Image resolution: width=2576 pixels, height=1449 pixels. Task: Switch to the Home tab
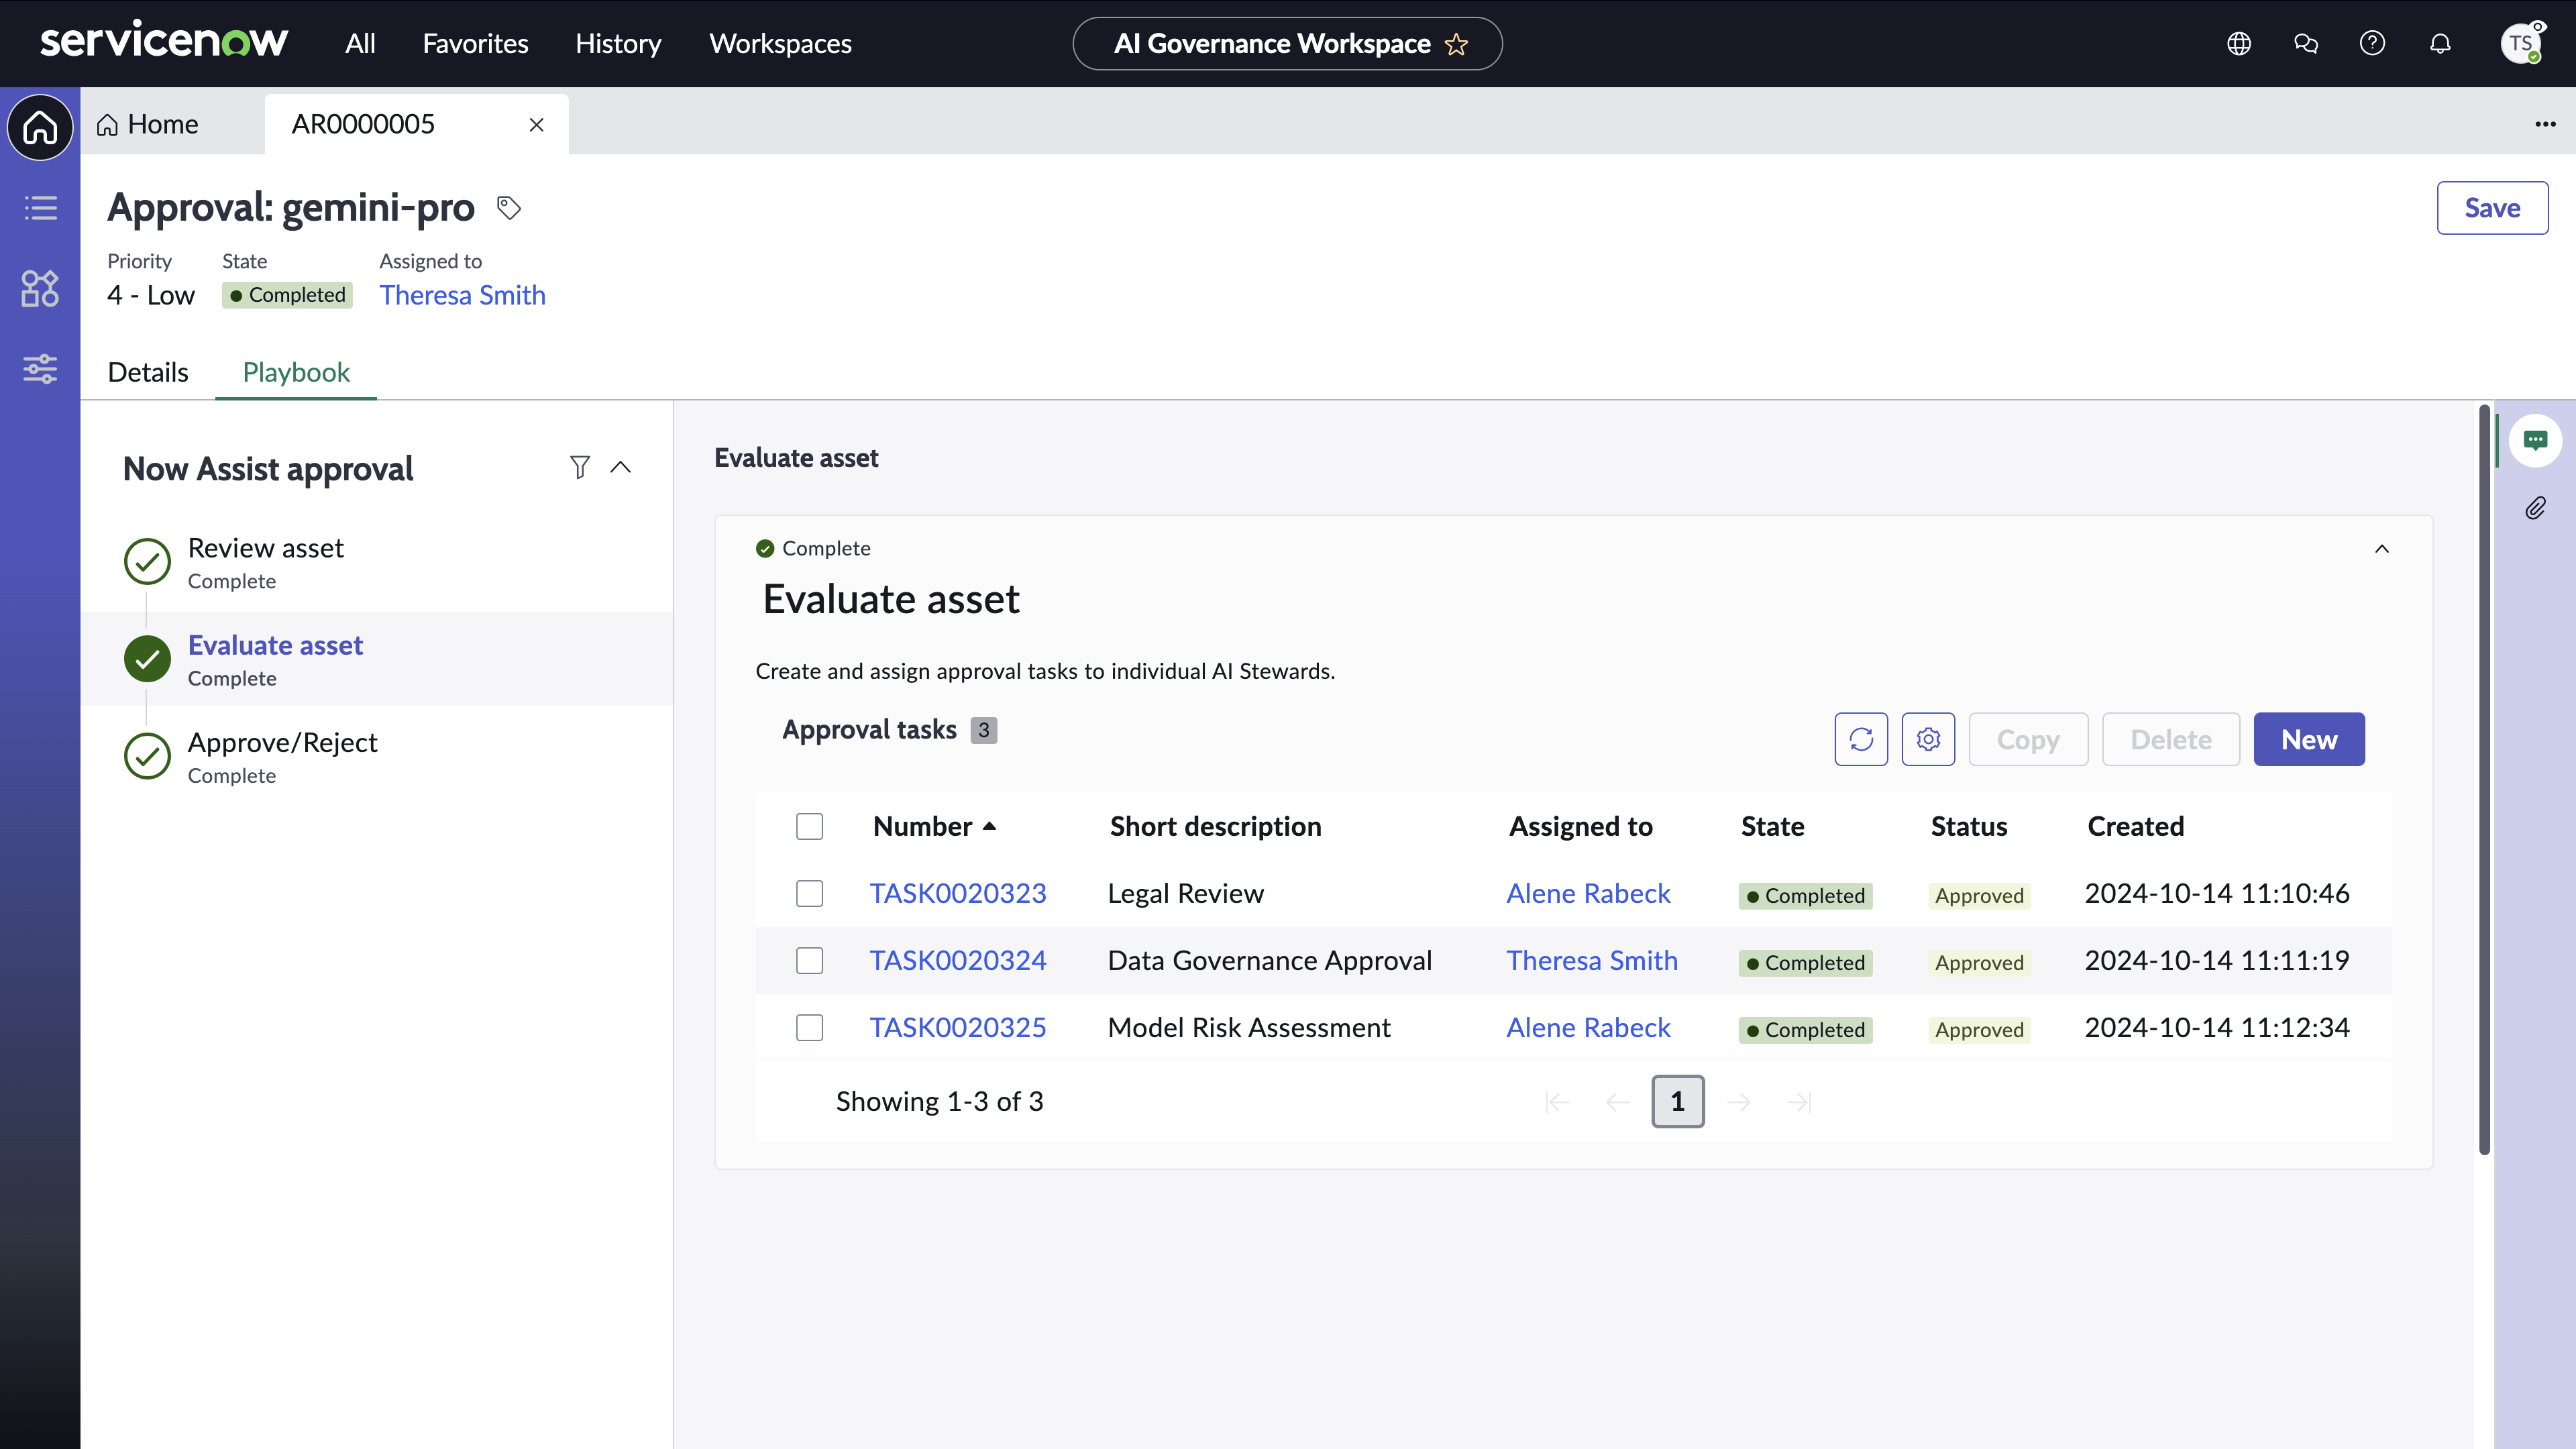148,124
